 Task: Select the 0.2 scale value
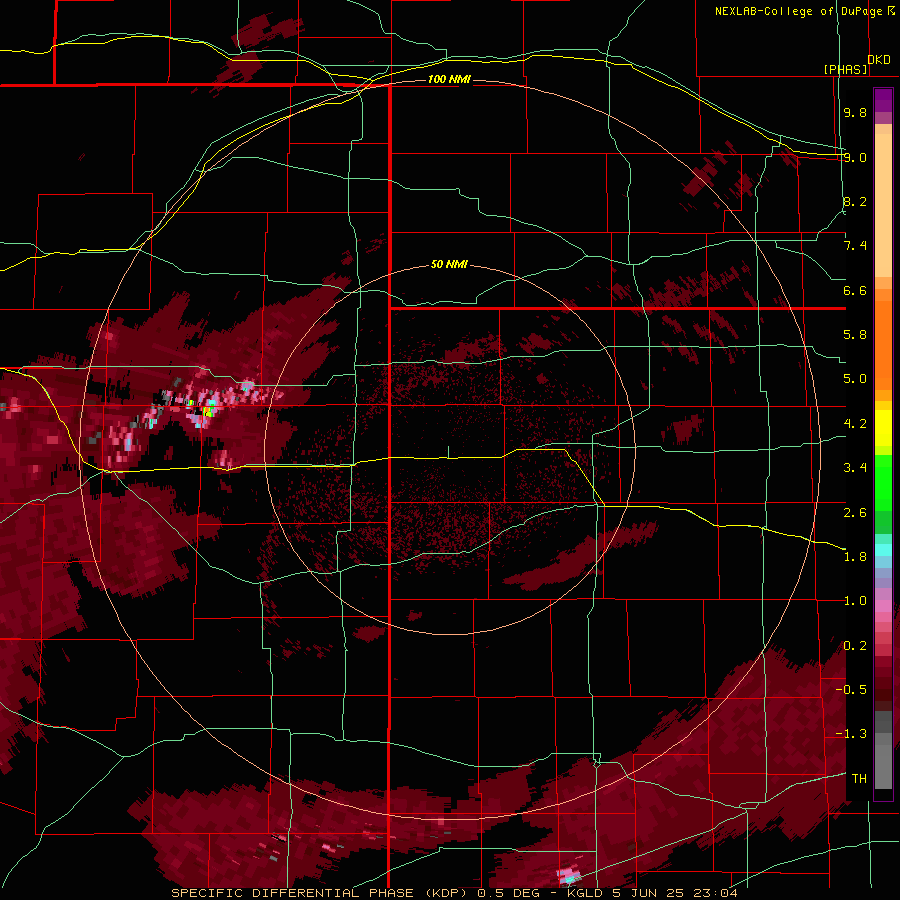pos(855,645)
